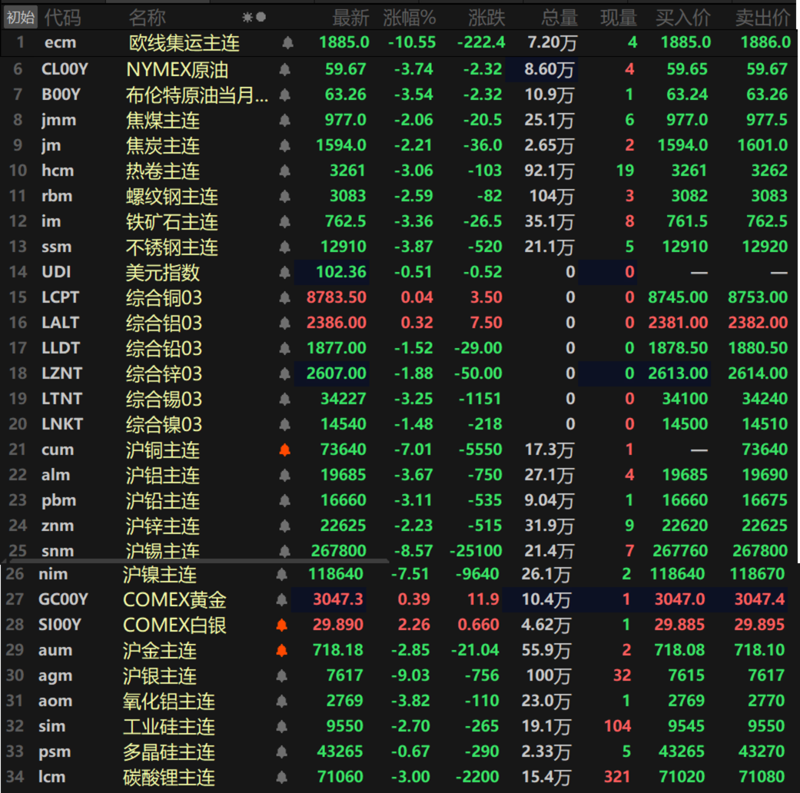Click the 买入价 column header

coord(683,17)
